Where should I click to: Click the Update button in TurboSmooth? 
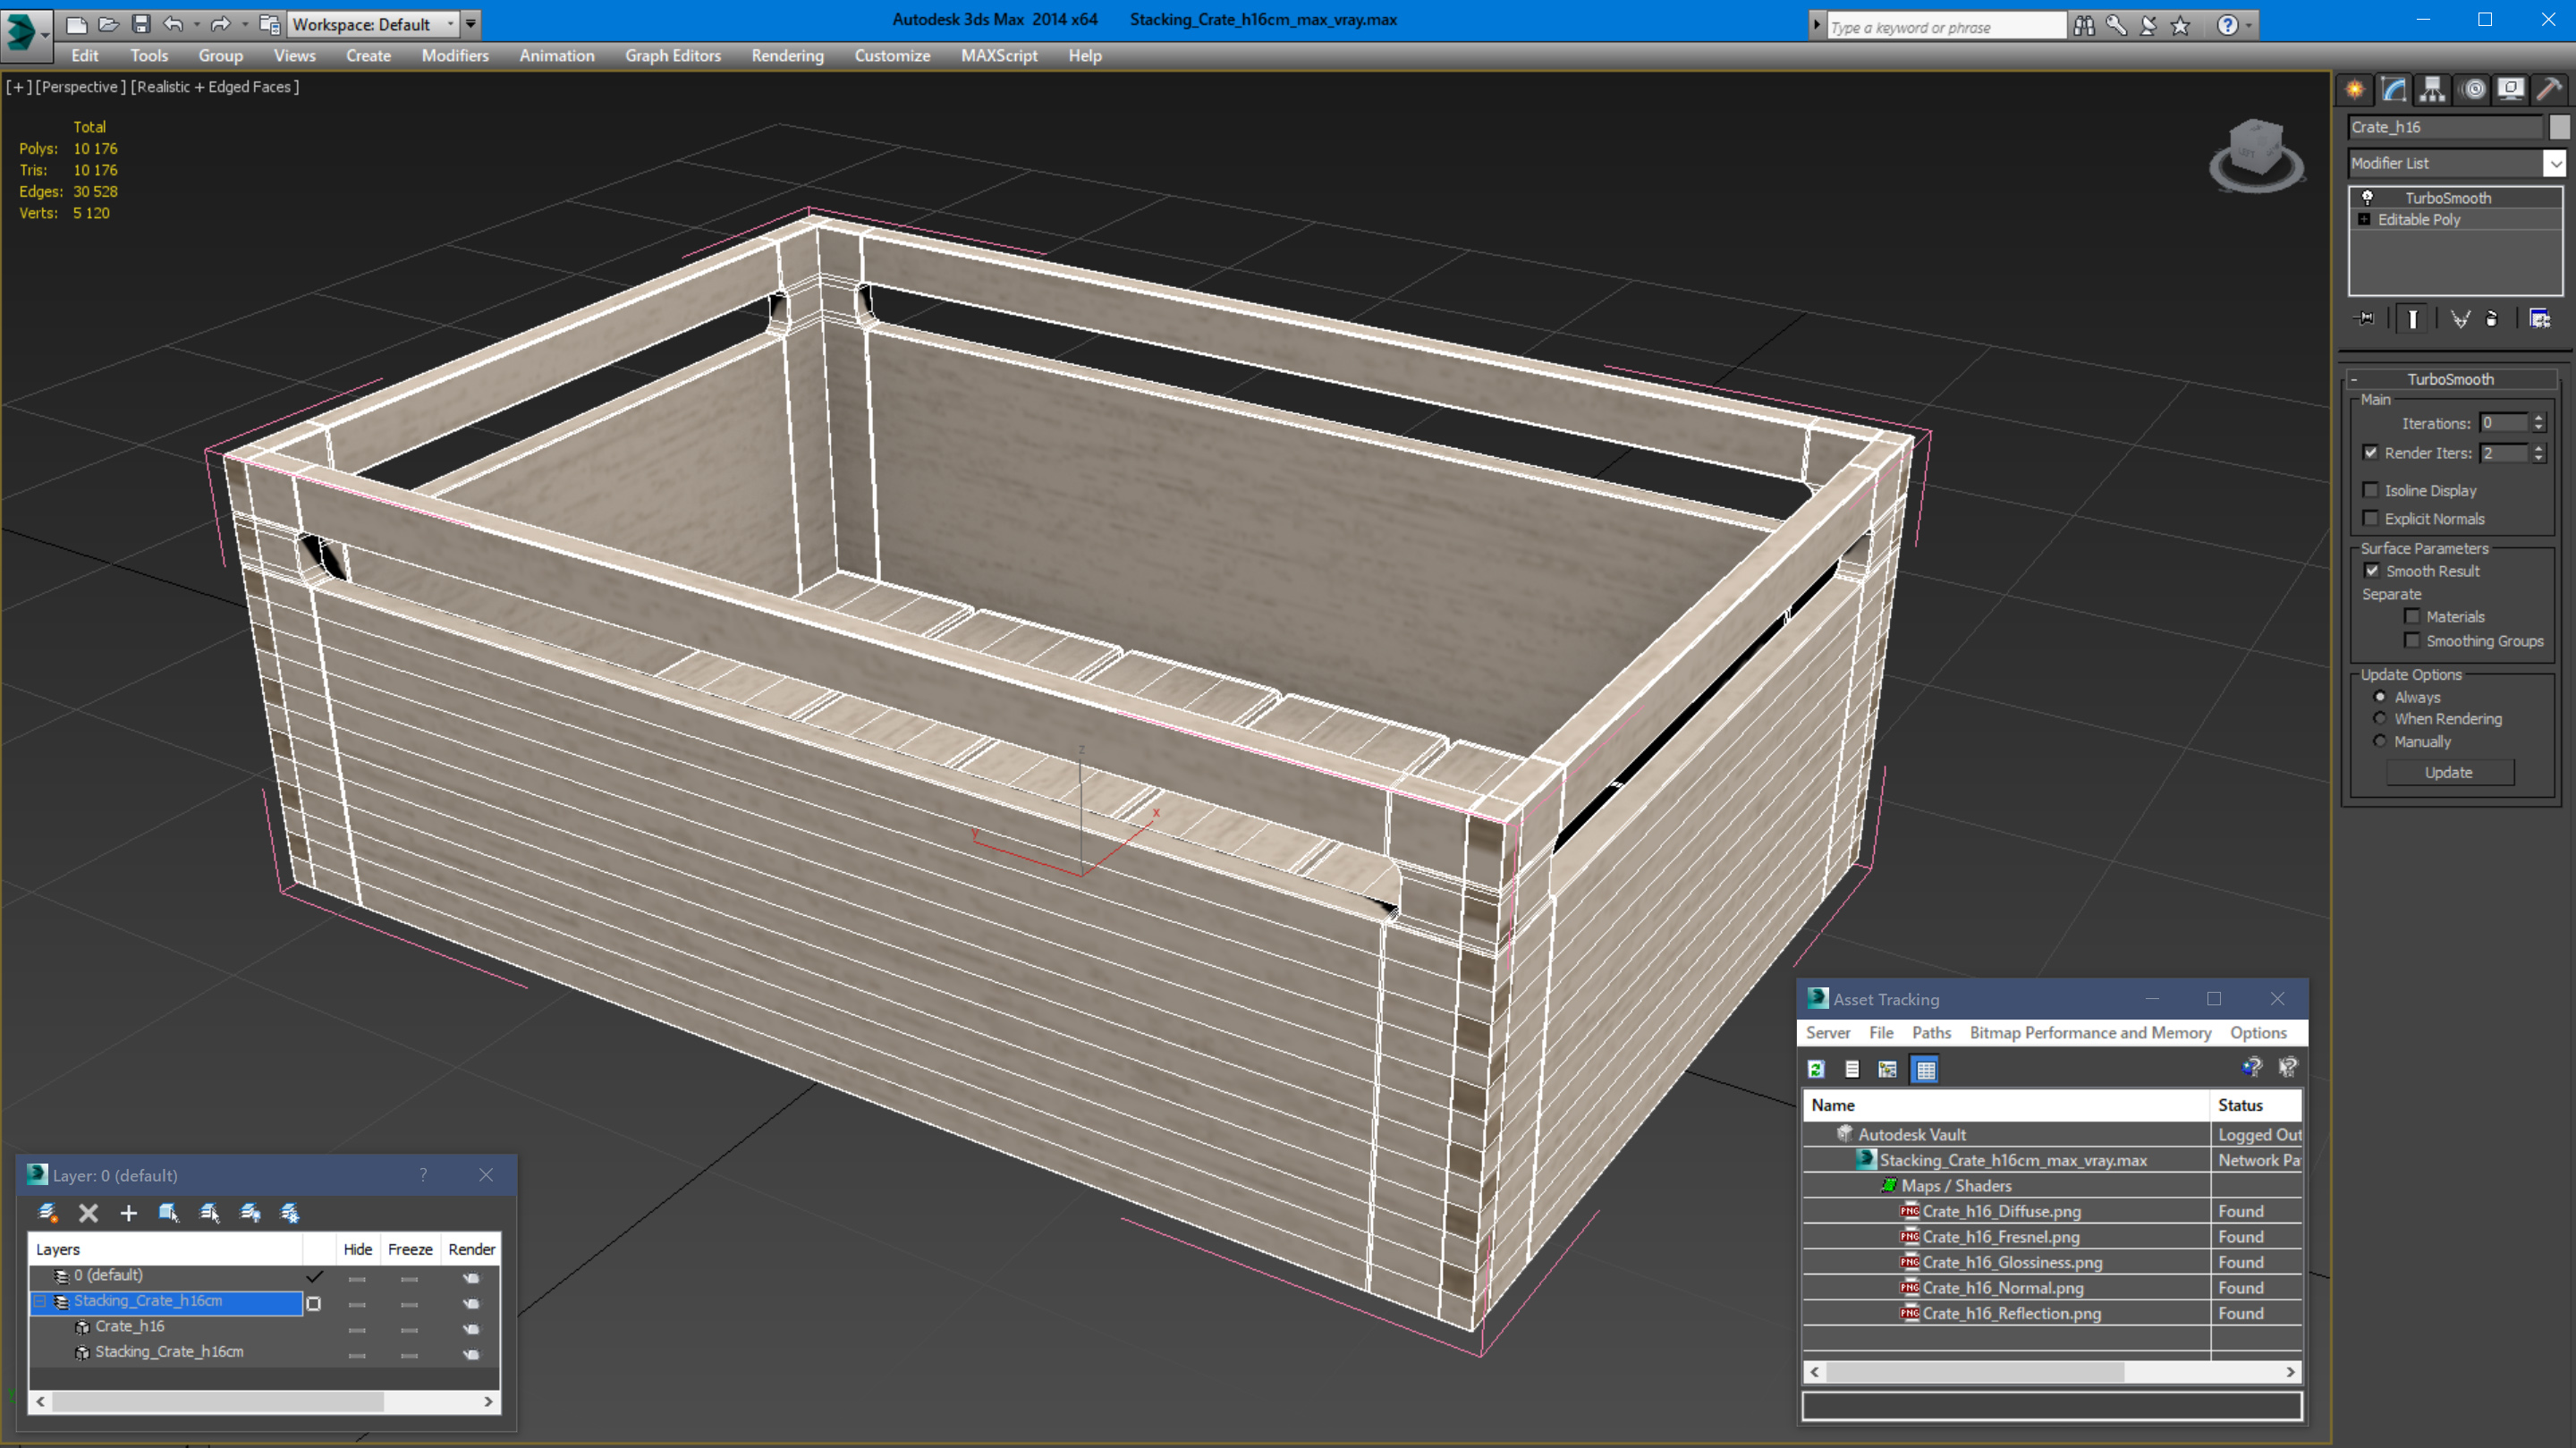[2448, 772]
